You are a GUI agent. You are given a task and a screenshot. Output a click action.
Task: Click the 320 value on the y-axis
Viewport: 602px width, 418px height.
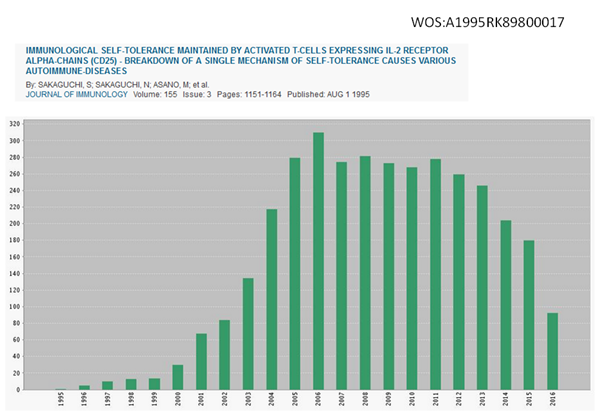[14, 124]
